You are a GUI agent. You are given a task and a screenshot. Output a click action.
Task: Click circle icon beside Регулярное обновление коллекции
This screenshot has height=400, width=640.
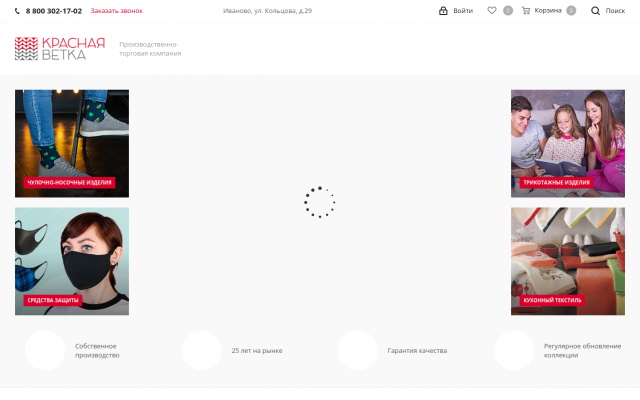(514, 350)
